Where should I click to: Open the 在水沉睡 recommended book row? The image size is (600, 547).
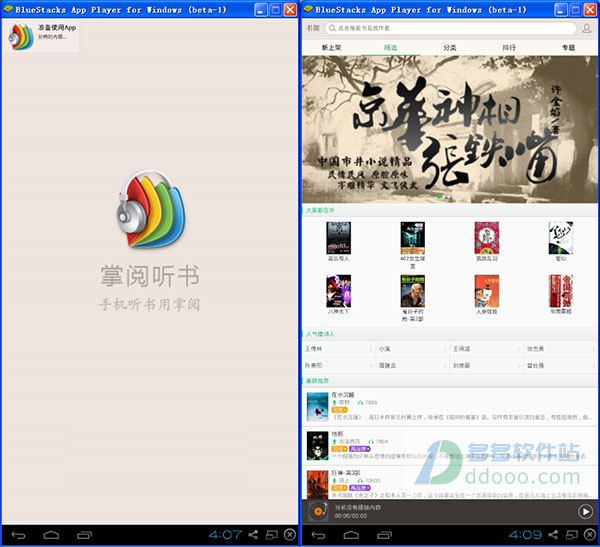(x=450, y=406)
